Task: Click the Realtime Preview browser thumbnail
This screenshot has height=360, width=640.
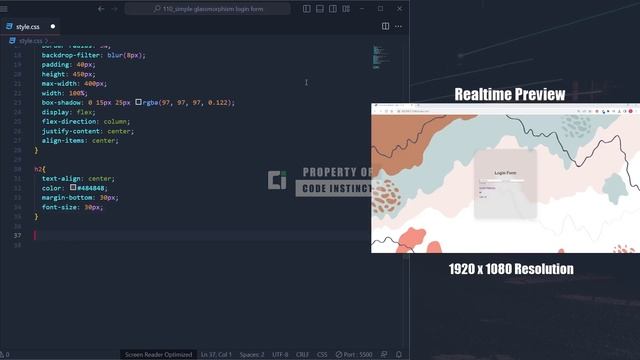Action: (x=505, y=178)
